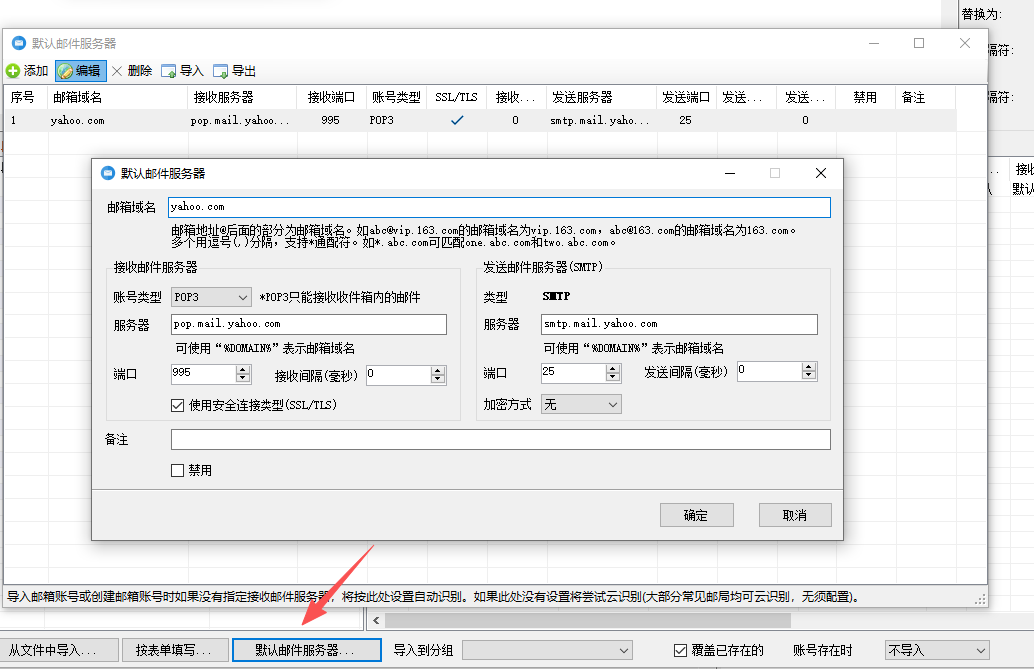Click the 邮箱域名 input field
The image size is (1034, 669).
(499, 207)
